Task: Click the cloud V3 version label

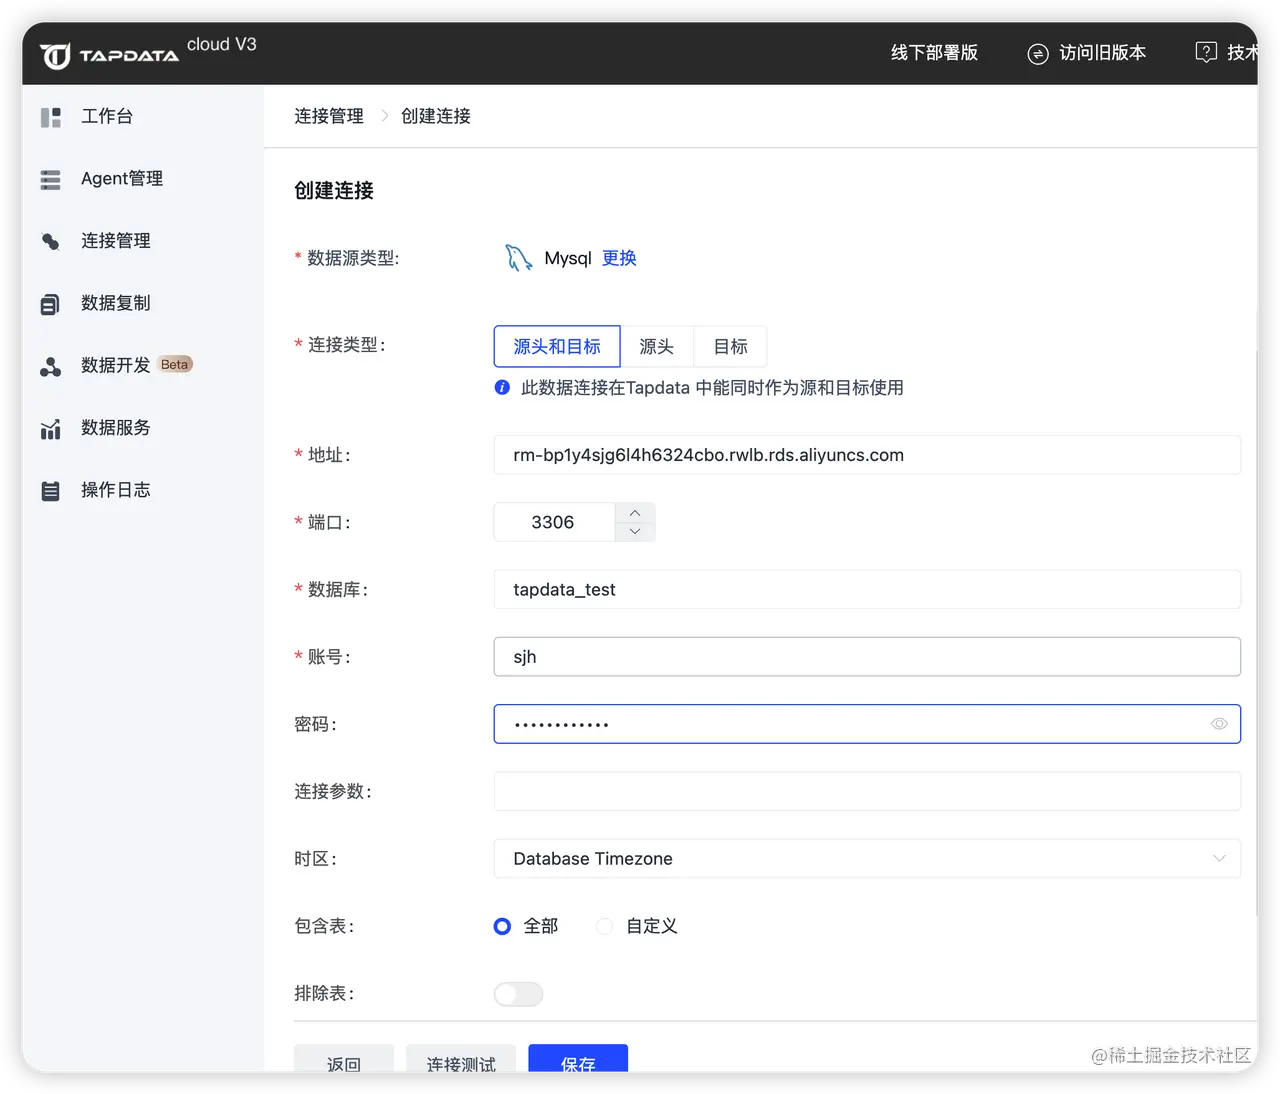Action: pyautogui.click(x=222, y=45)
